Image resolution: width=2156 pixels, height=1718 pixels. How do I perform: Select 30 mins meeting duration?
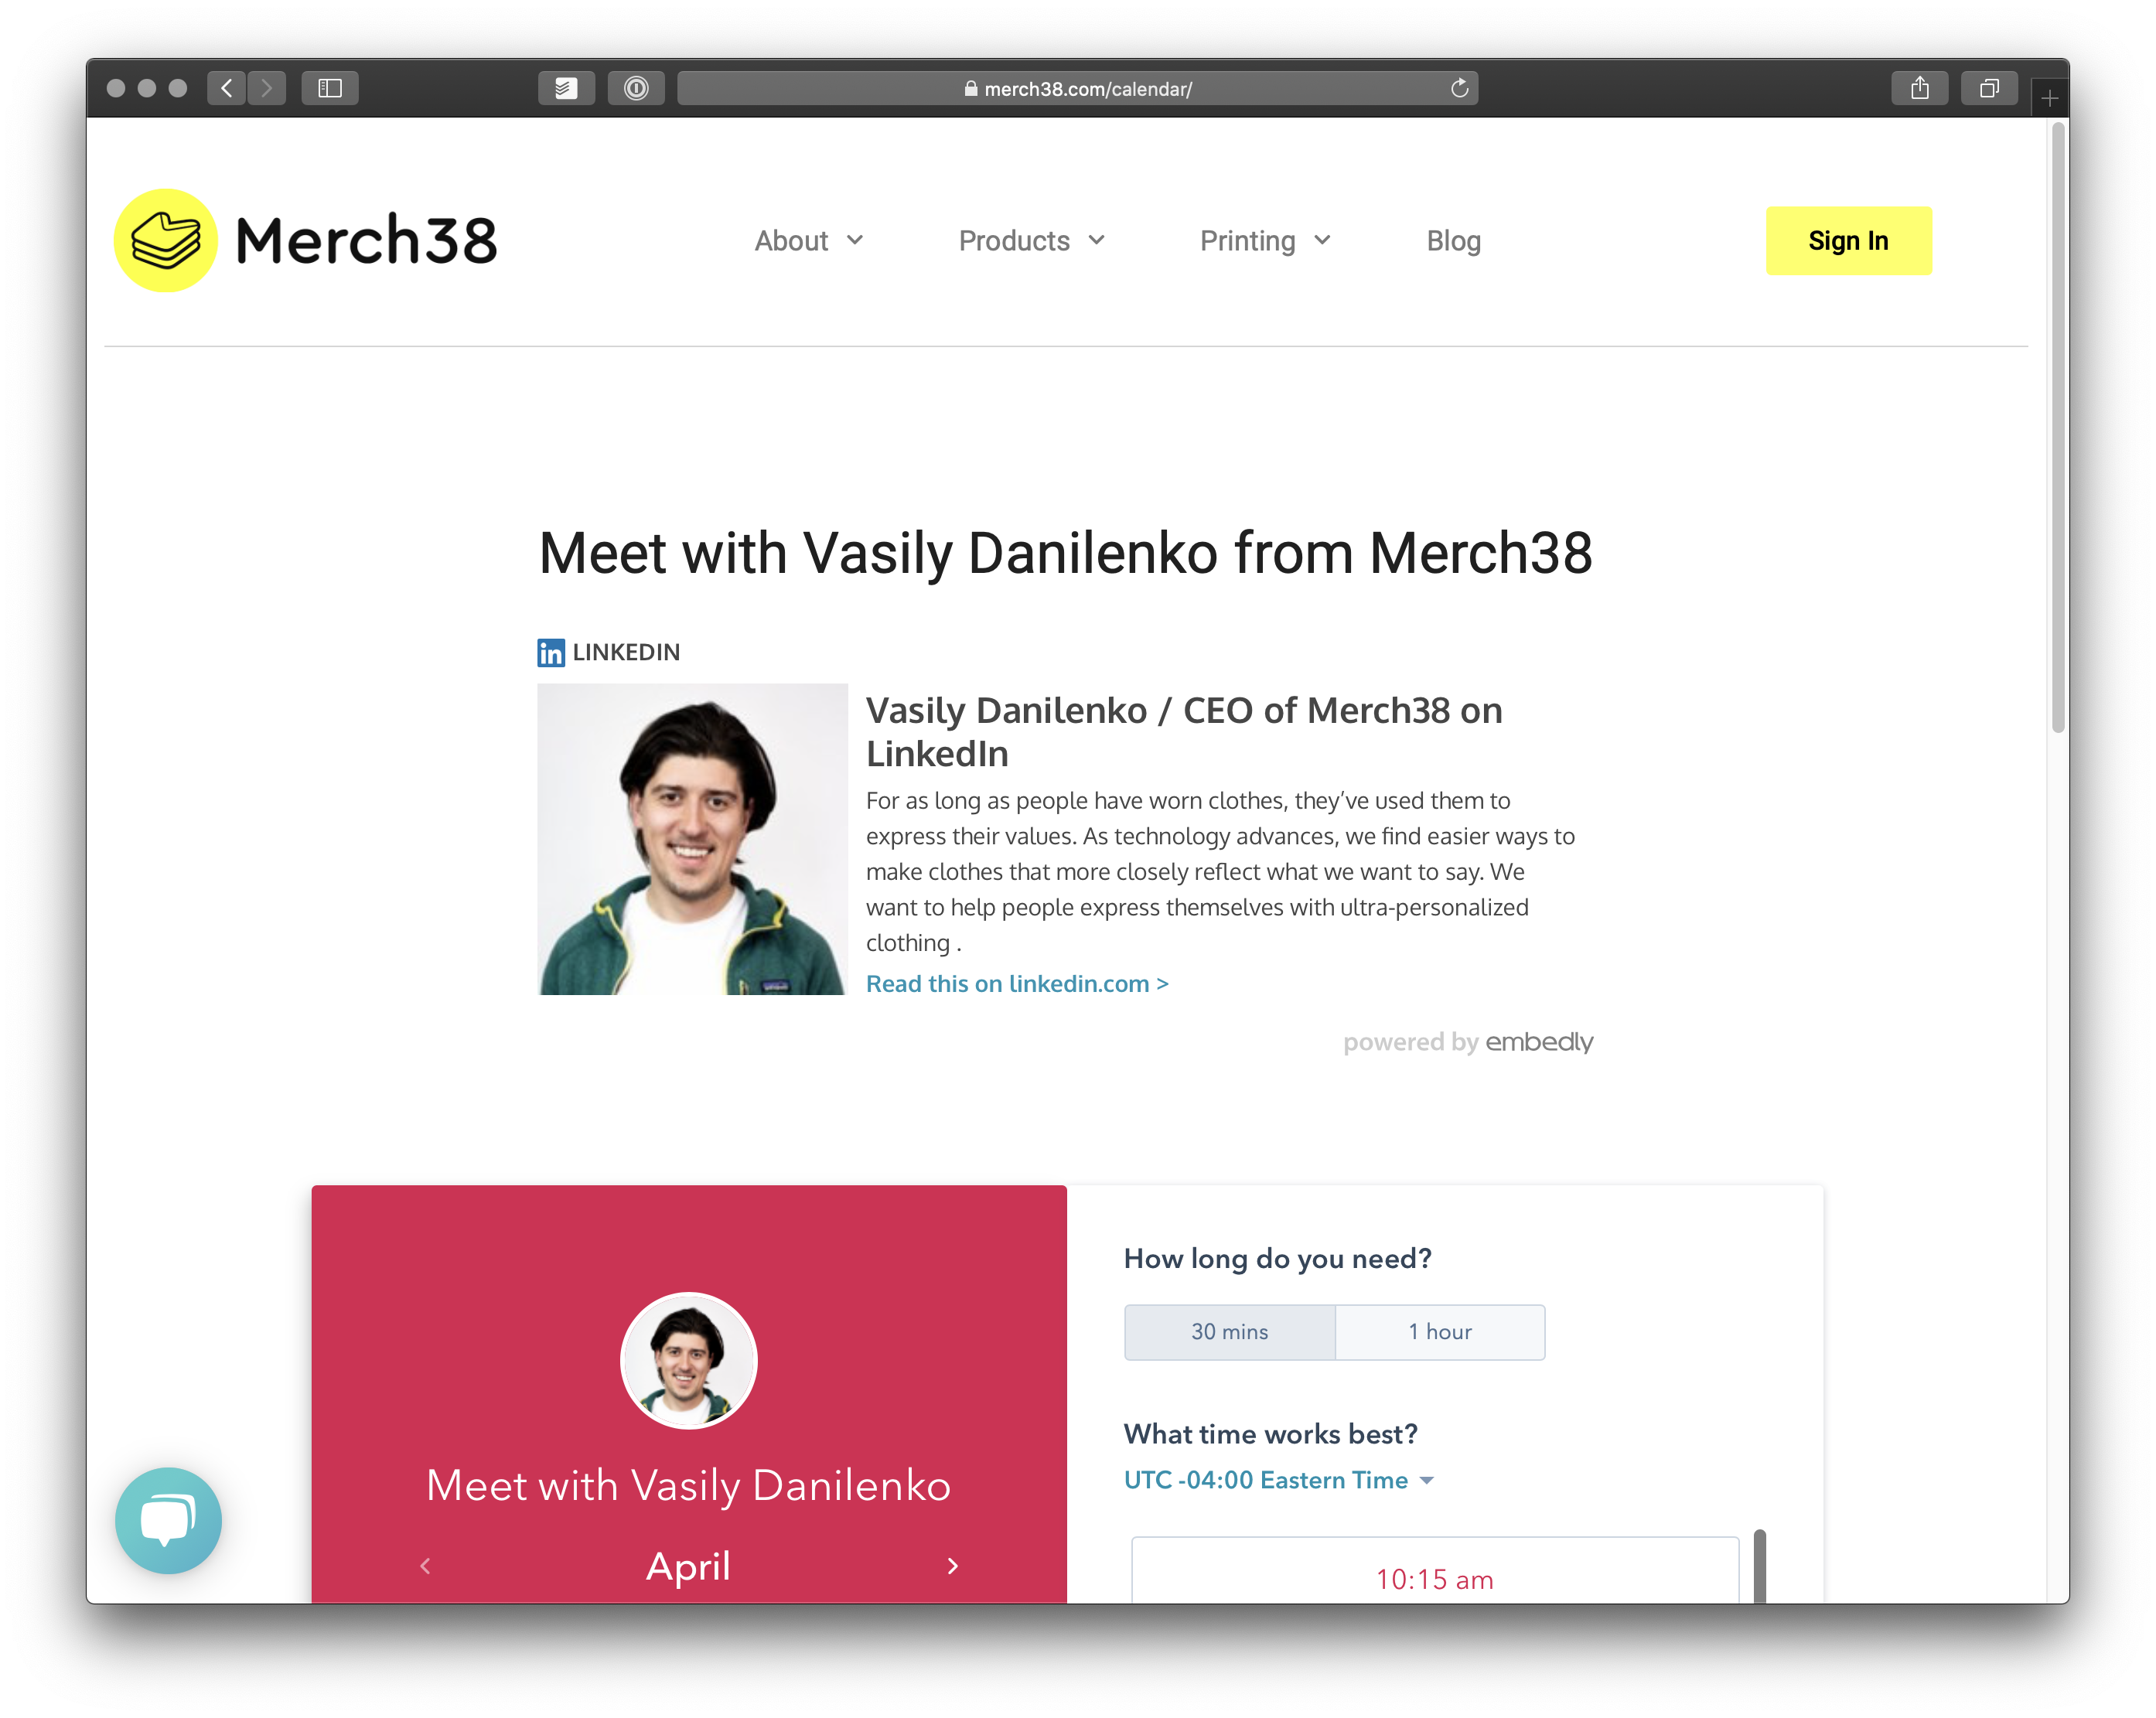1229,1331
